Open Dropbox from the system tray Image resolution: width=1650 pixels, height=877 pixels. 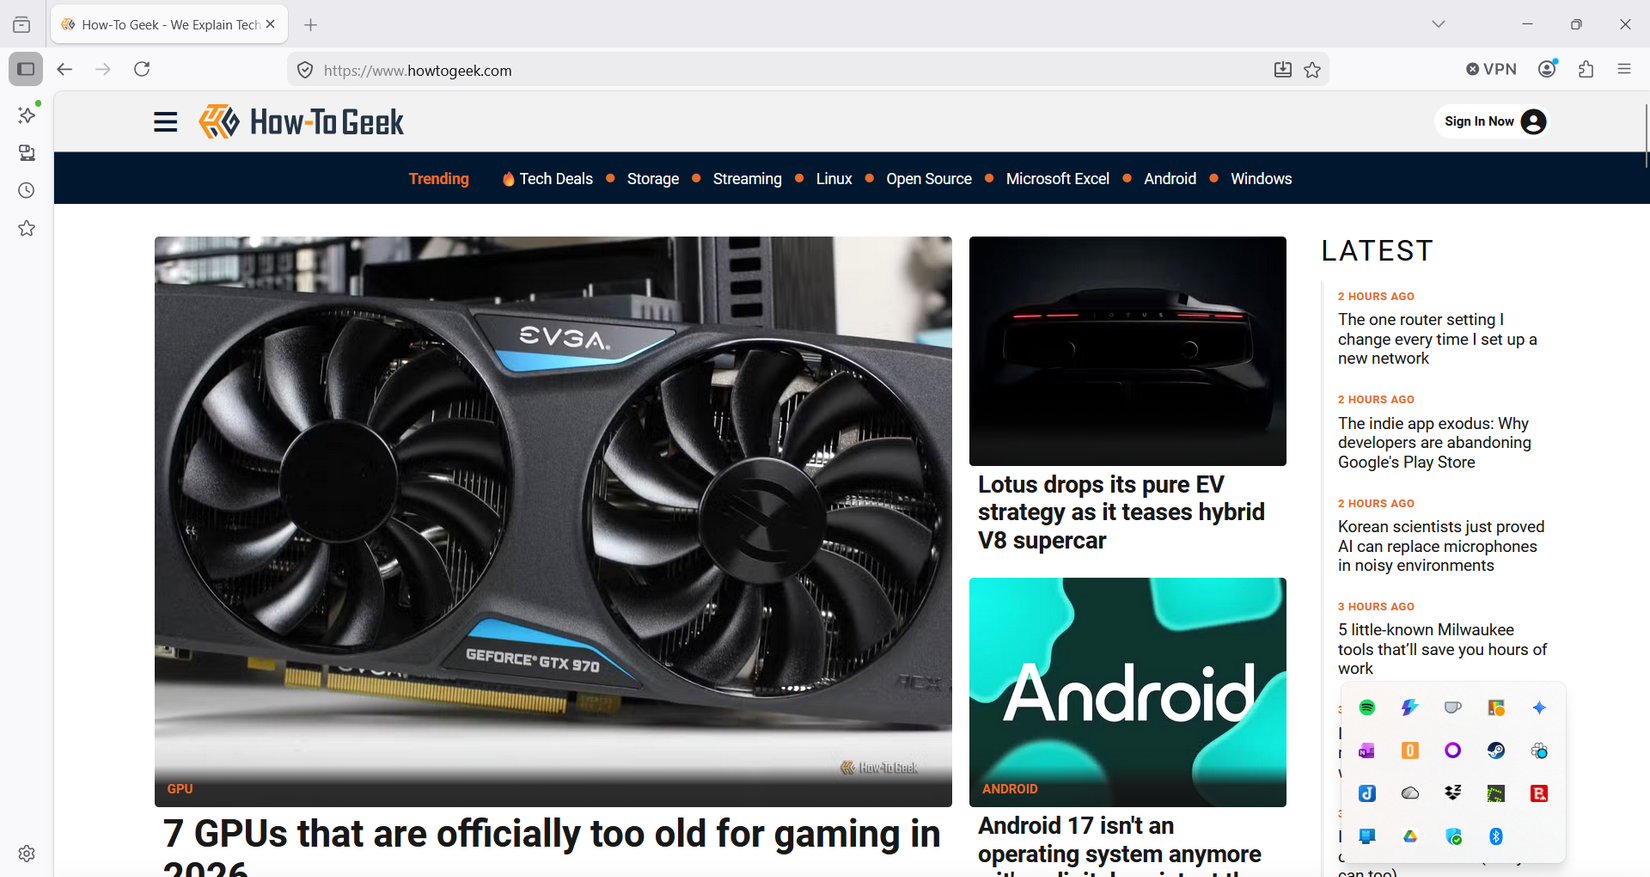tap(1453, 793)
